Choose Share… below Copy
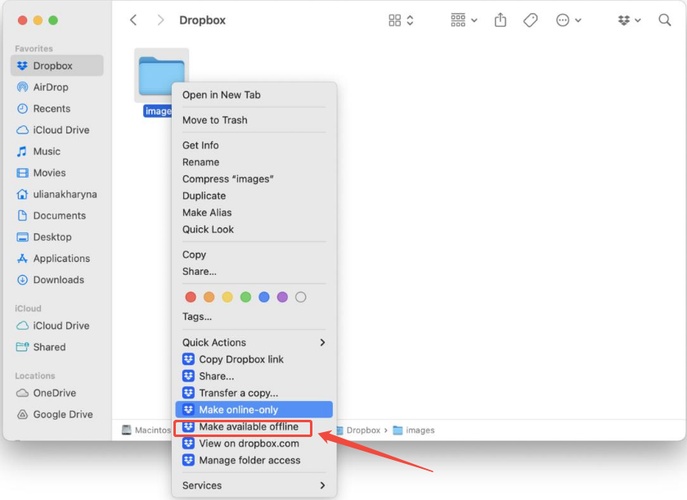This screenshot has width=687, height=500. [254, 272]
